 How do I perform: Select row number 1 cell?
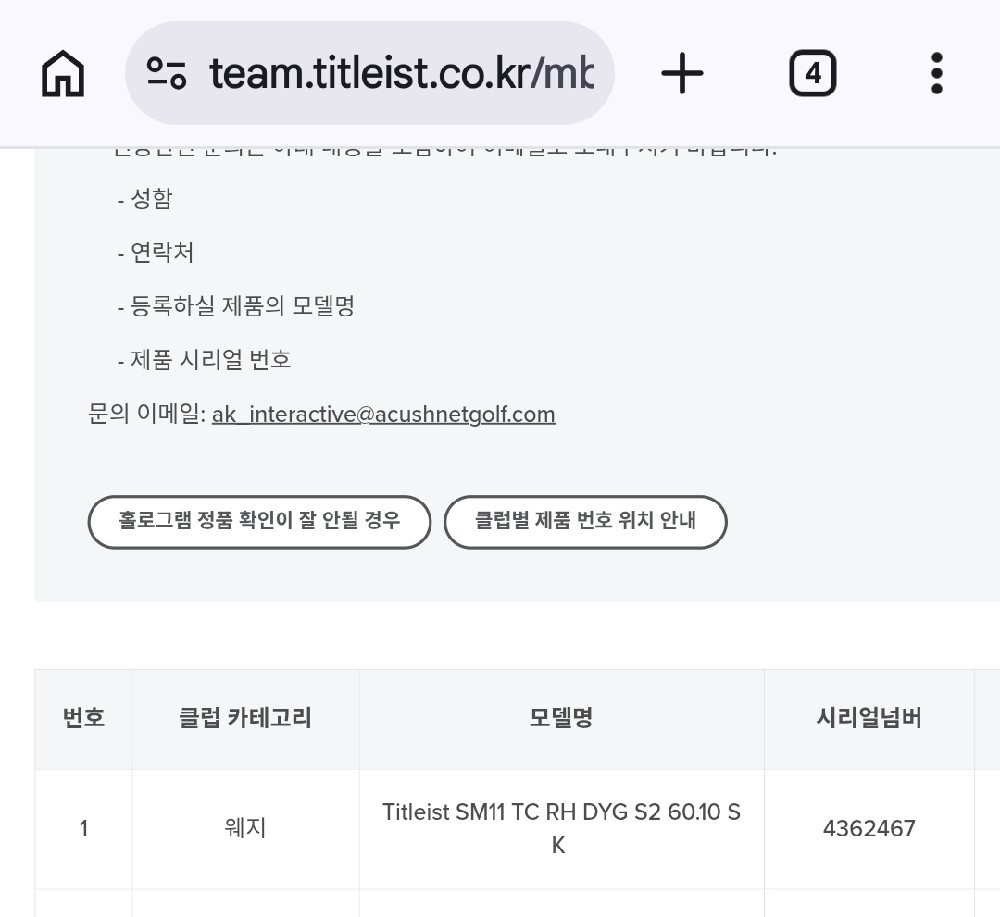pos(84,828)
